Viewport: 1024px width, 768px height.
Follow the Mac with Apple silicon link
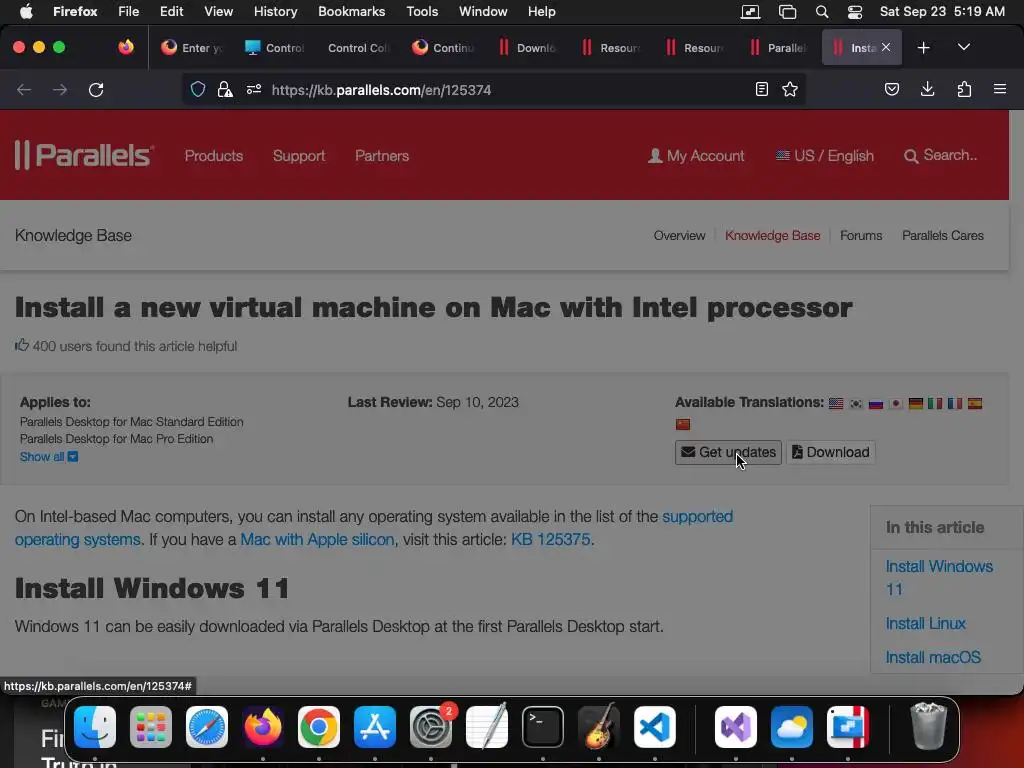317,539
